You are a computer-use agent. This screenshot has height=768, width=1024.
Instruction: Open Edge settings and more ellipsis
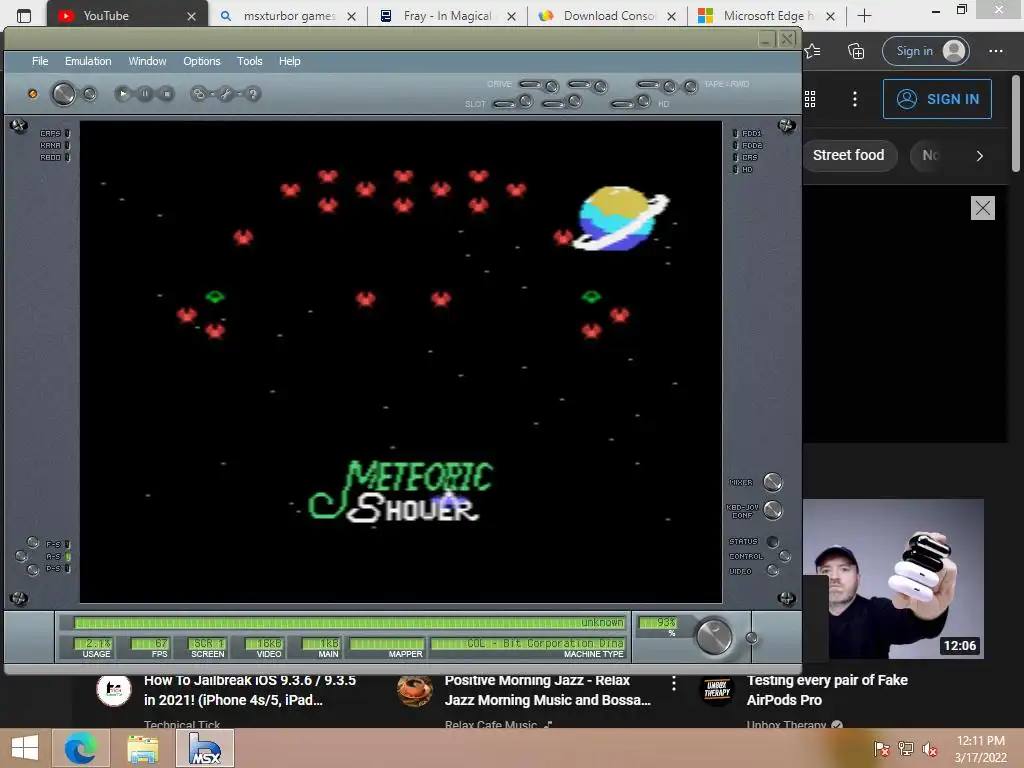tap(995, 51)
